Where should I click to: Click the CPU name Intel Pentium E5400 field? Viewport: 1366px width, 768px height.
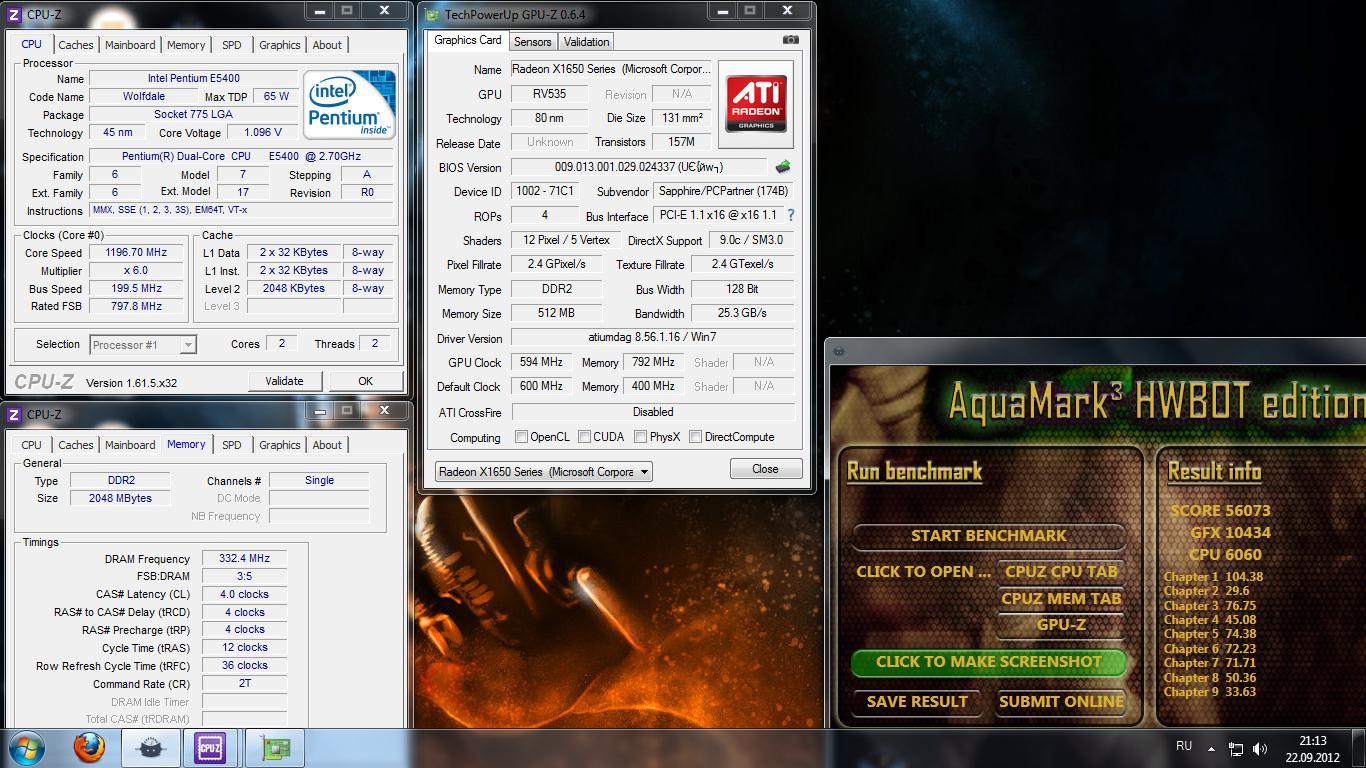[193, 78]
